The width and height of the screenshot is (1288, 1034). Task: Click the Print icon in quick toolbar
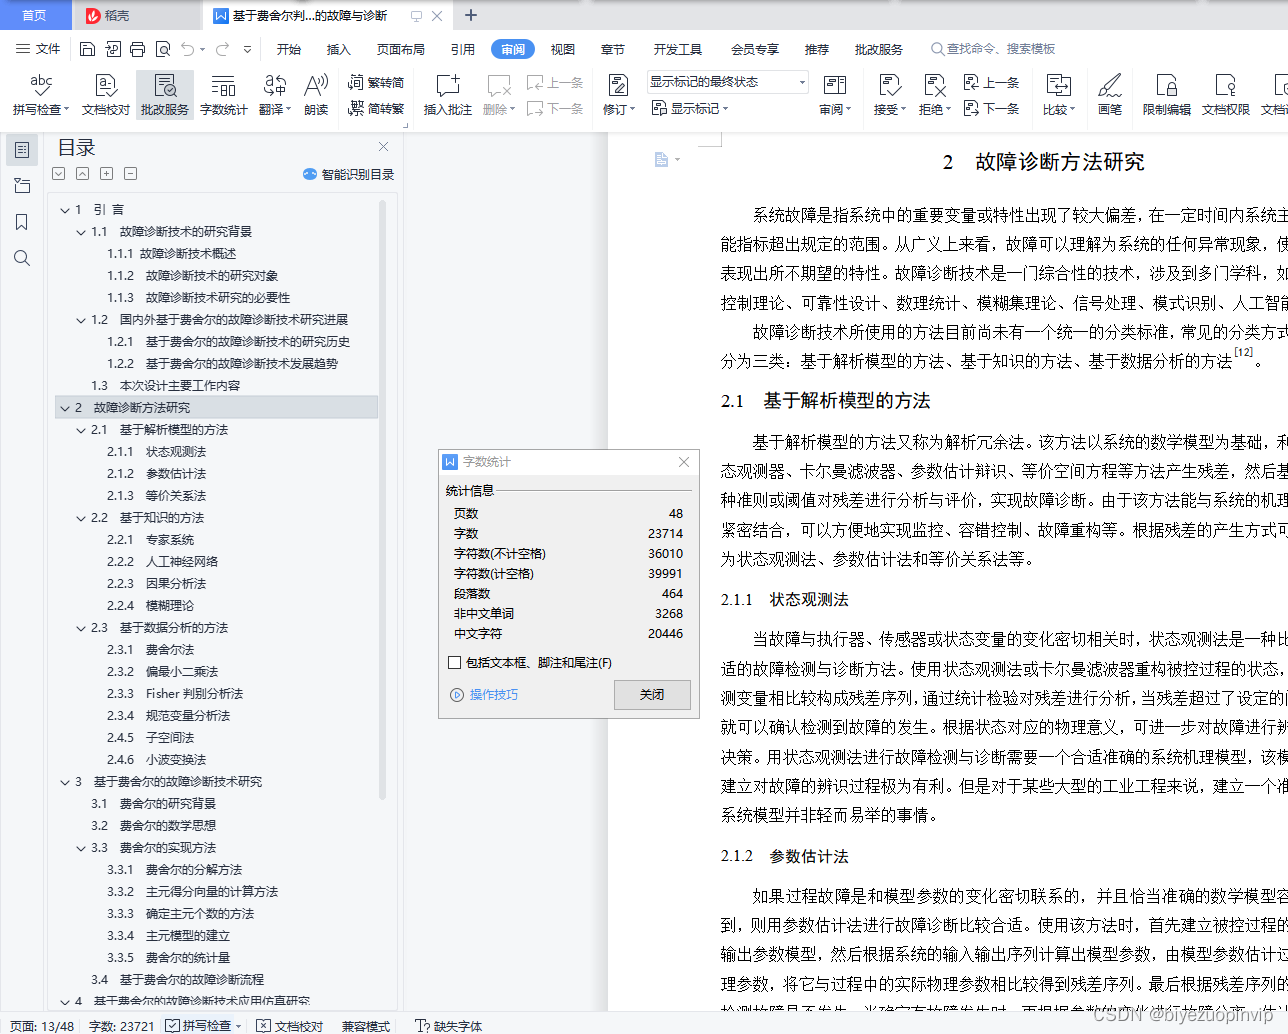pos(137,49)
